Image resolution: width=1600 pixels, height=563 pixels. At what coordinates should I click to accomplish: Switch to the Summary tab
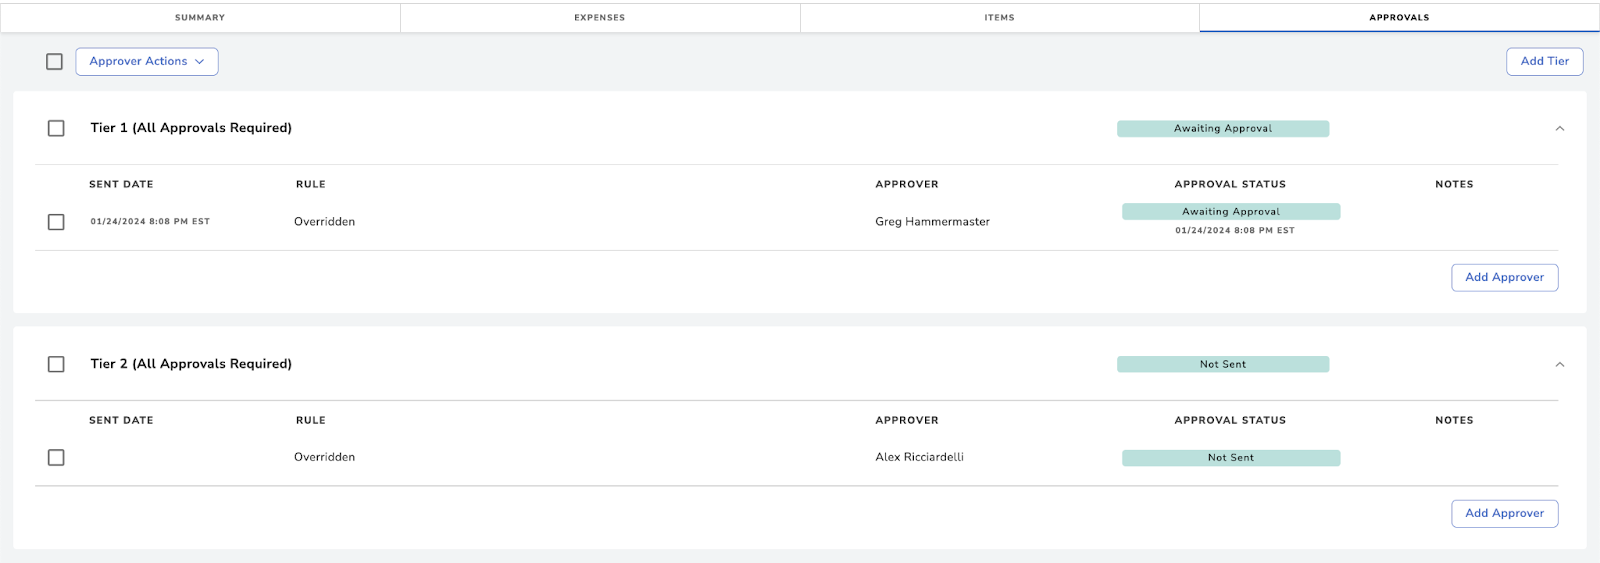200,17
